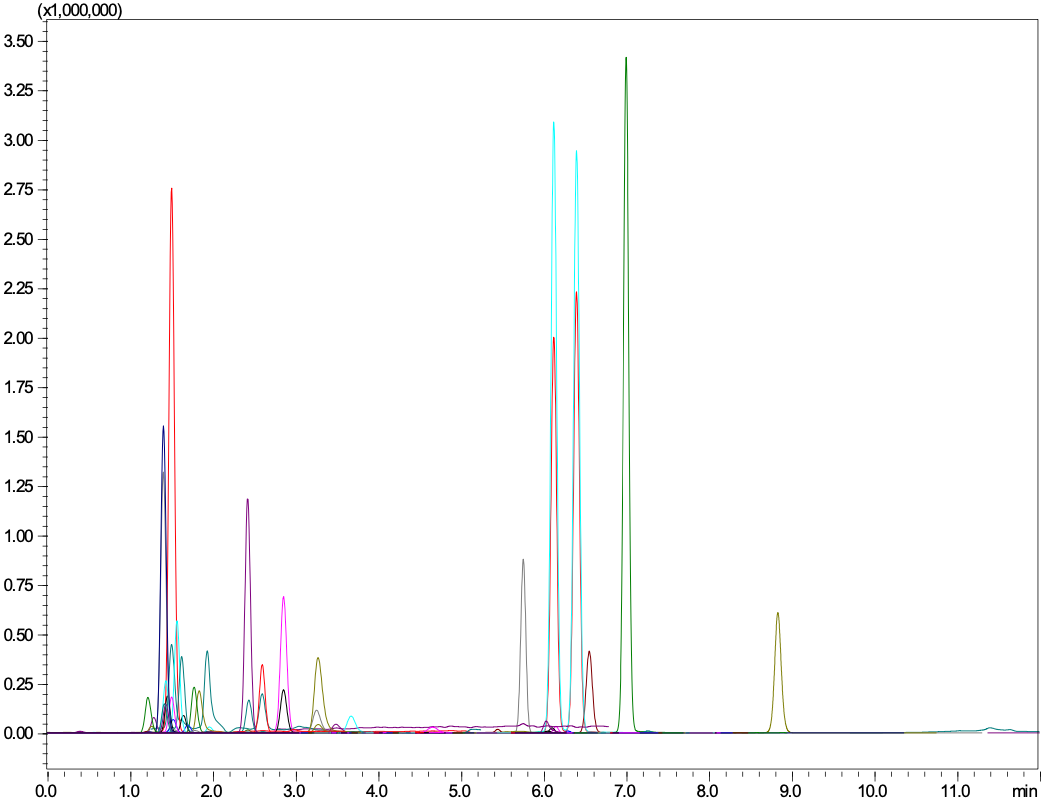The image size is (1046, 800).
Task: Click the 5.0 tick label on x-axis
Action: [460, 790]
